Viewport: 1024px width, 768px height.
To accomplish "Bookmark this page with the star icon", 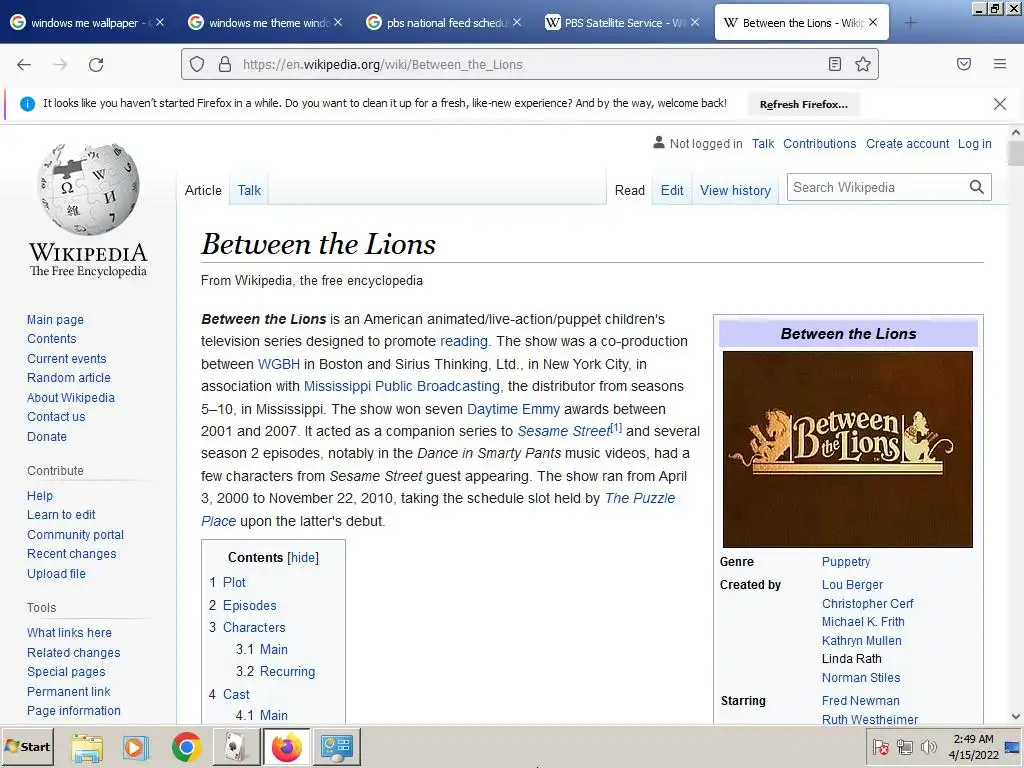I will point(863,64).
